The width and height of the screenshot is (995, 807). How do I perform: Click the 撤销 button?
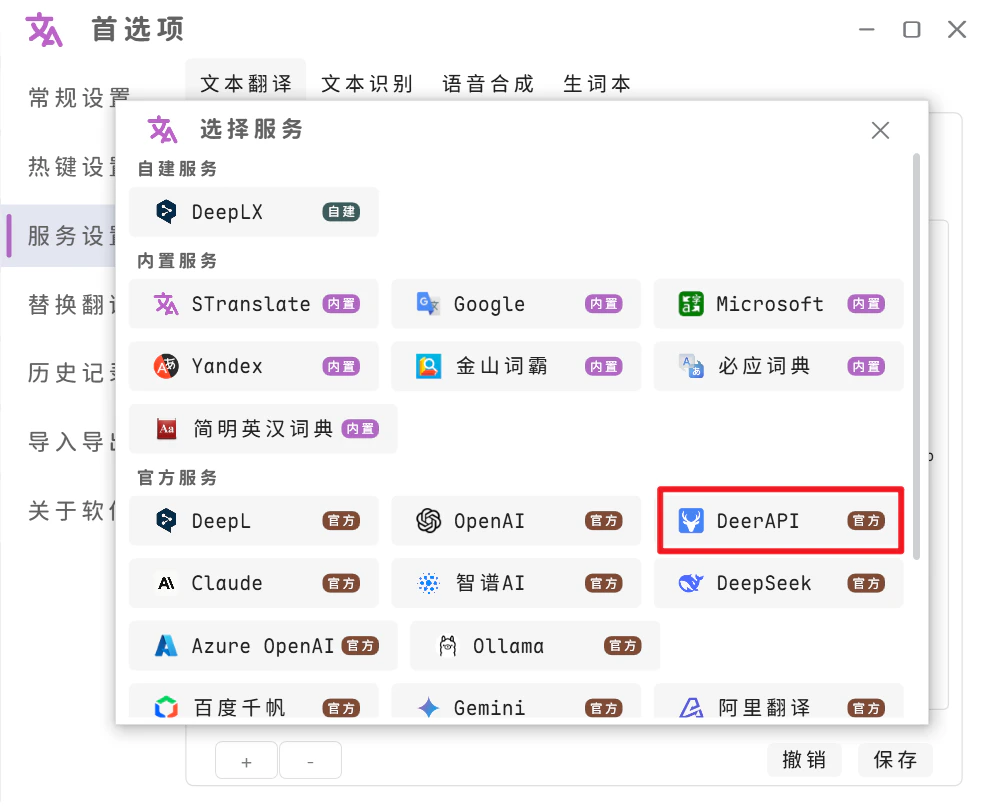(803, 759)
